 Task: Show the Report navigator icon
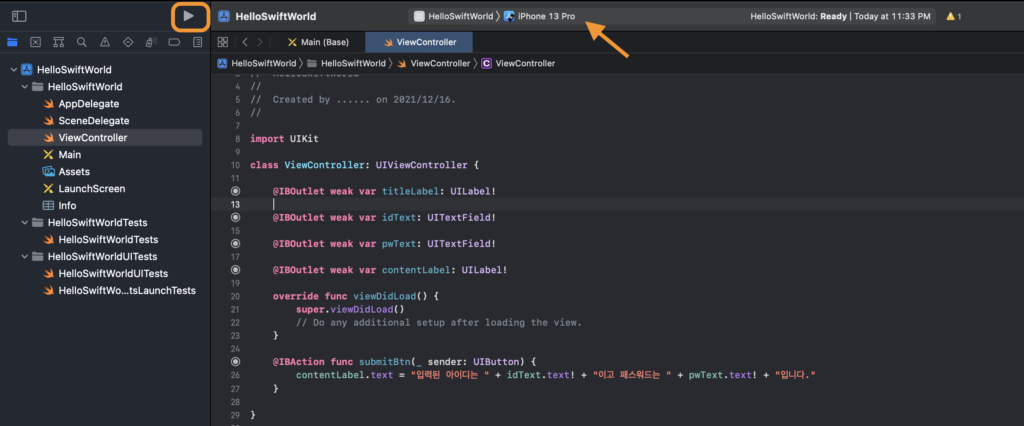[196, 43]
